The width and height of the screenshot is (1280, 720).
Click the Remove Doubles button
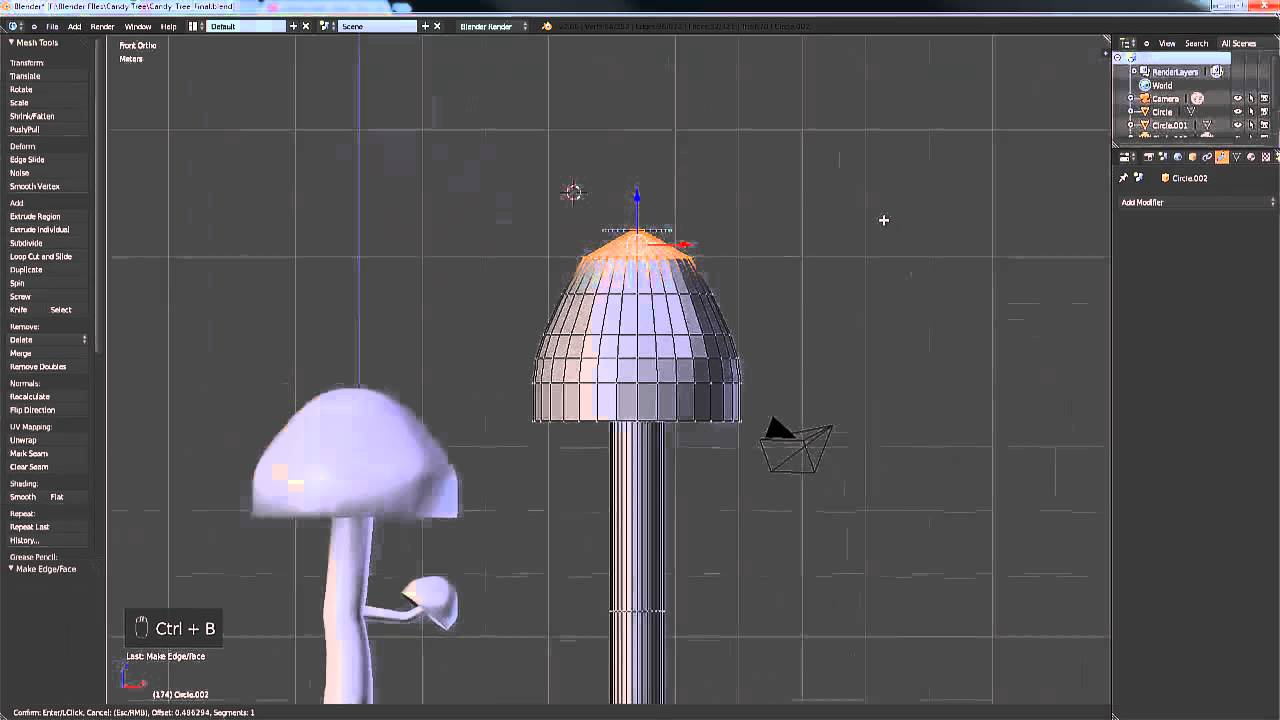pyautogui.click(x=48, y=366)
